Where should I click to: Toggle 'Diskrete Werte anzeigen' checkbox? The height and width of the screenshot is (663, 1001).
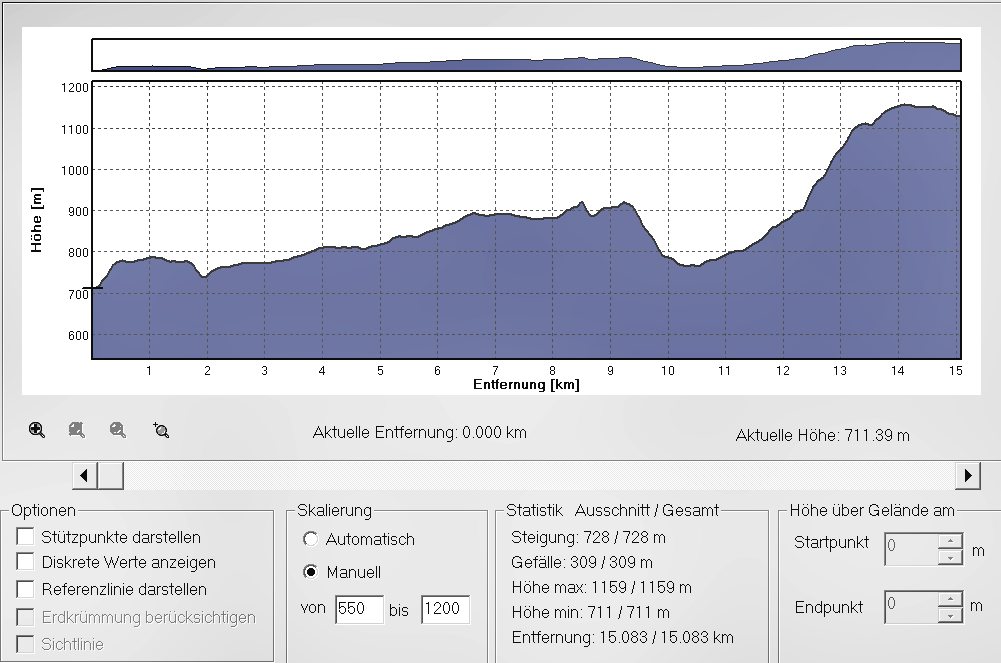[26, 563]
